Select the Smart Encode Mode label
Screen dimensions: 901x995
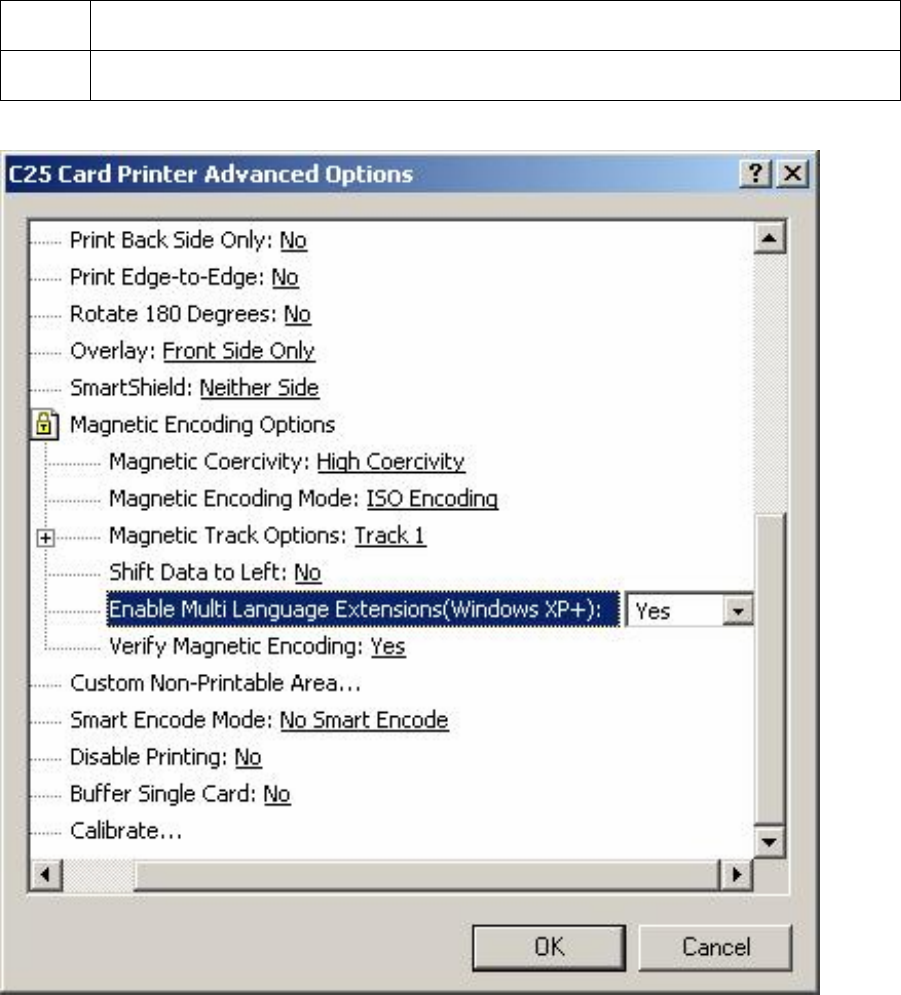(171, 720)
